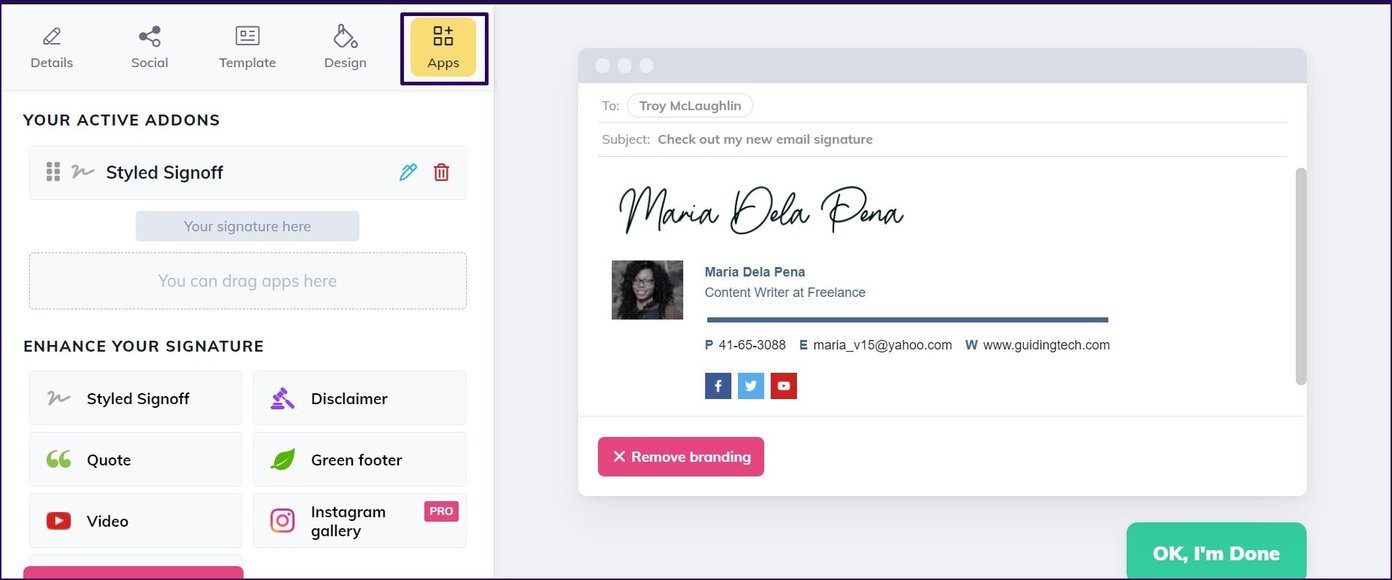Click the handwritten Maria Dela Pena signoff
Image resolution: width=1392 pixels, height=580 pixels.
point(761,208)
